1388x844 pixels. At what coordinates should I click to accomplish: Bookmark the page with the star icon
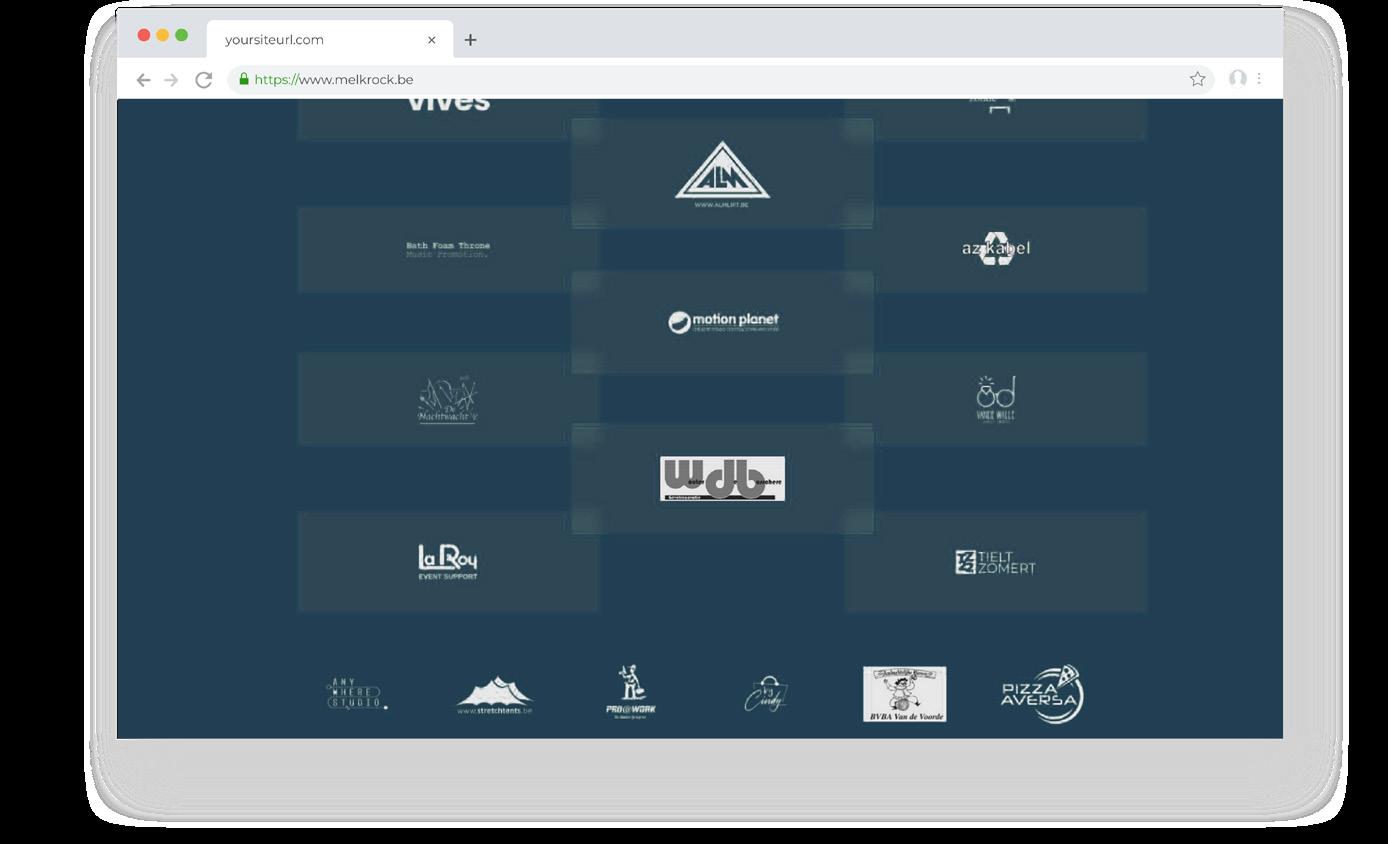click(1197, 79)
